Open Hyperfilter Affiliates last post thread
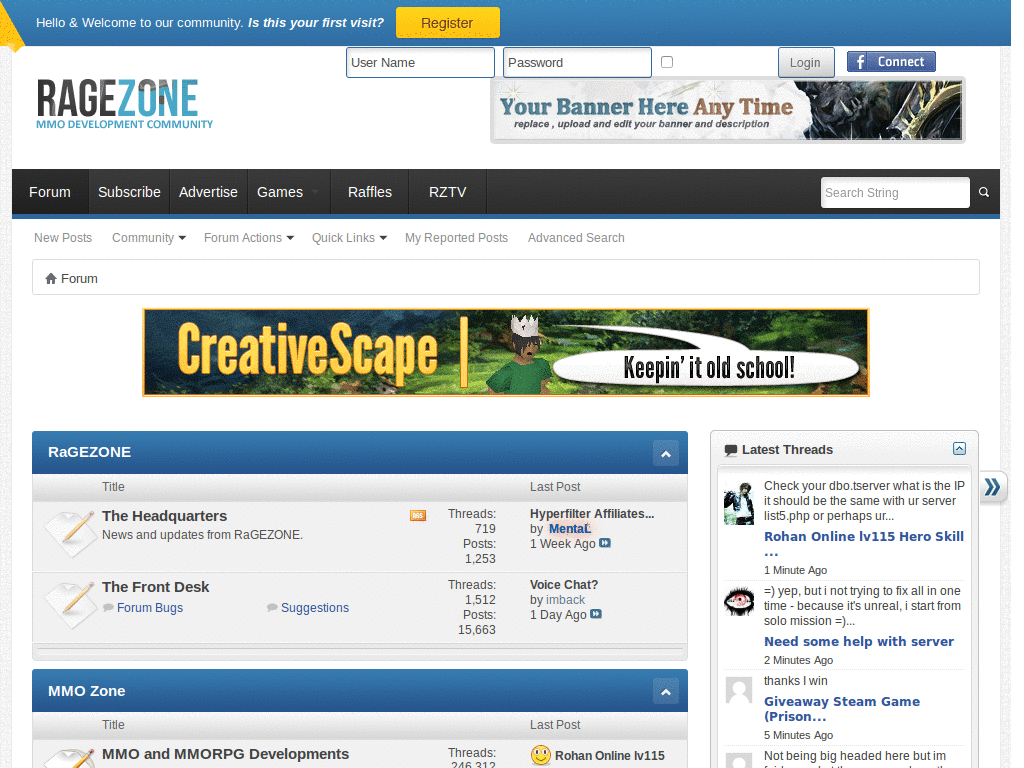Viewport: 1024px width, 768px height. point(592,514)
